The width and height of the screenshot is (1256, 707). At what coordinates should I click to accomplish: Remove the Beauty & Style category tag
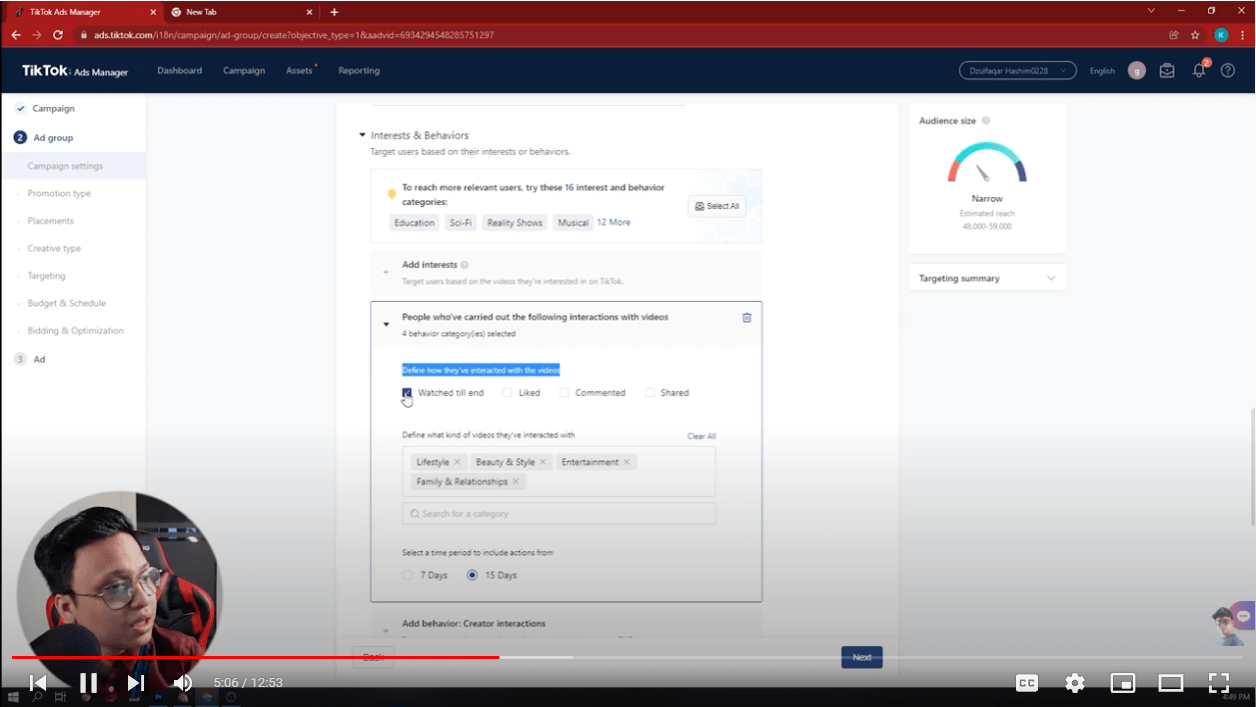click(543, 462)
